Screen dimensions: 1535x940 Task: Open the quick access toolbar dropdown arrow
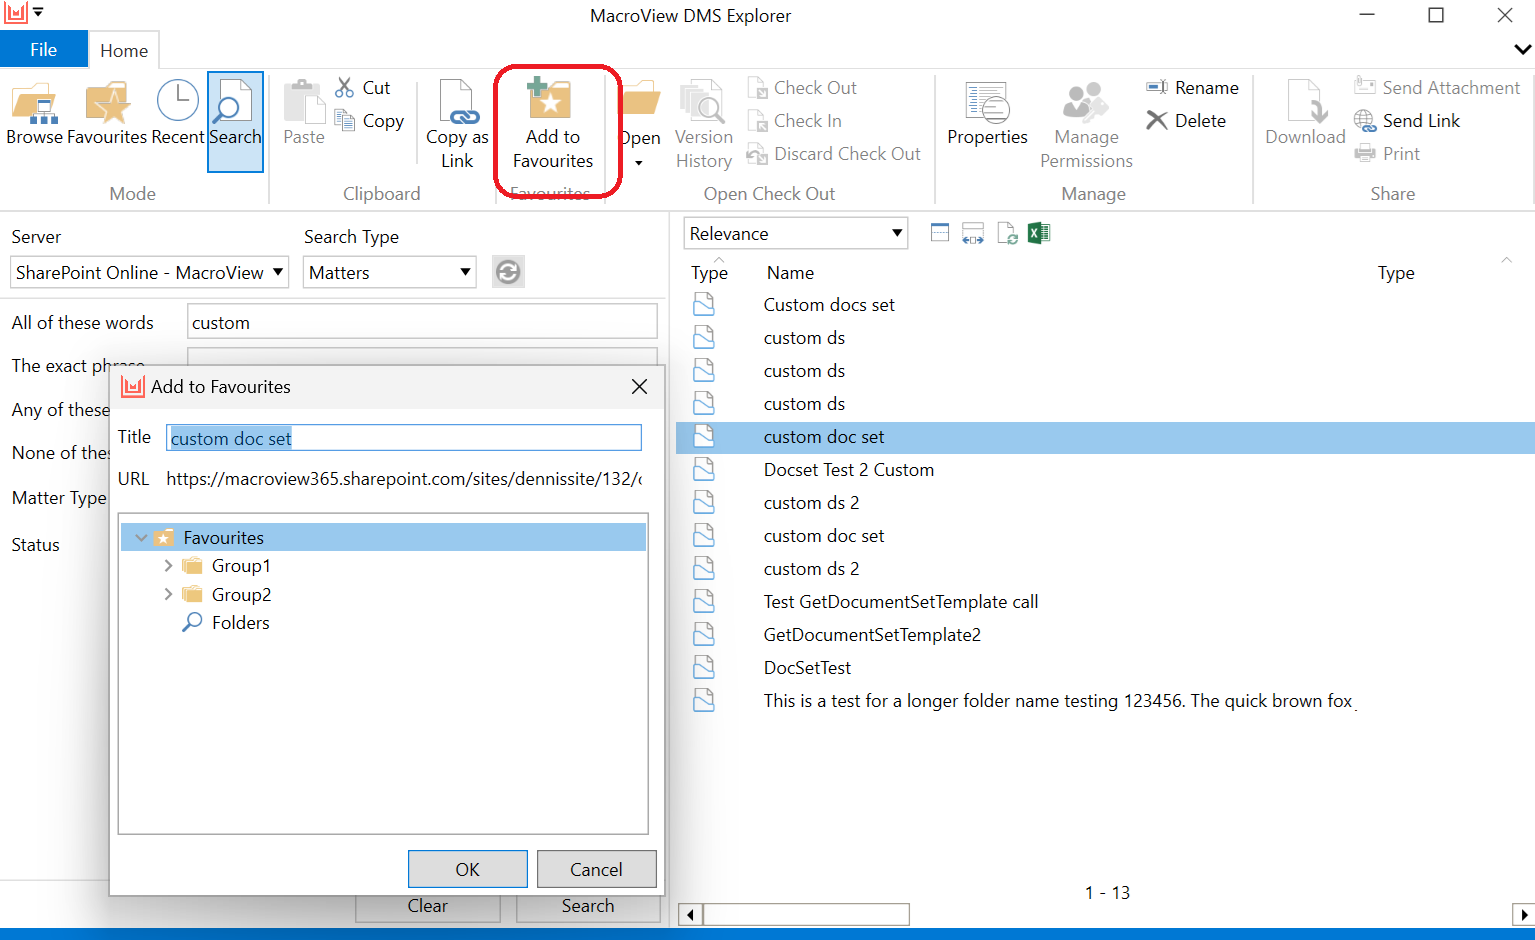(38, 13)
